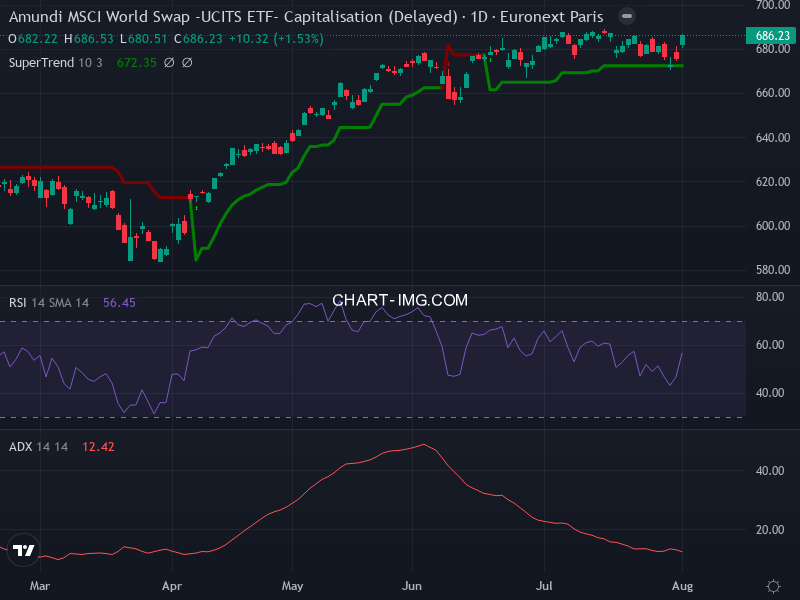Click the ADX 40.00 axis label
800x600 pixels.
tap(770, 470)
